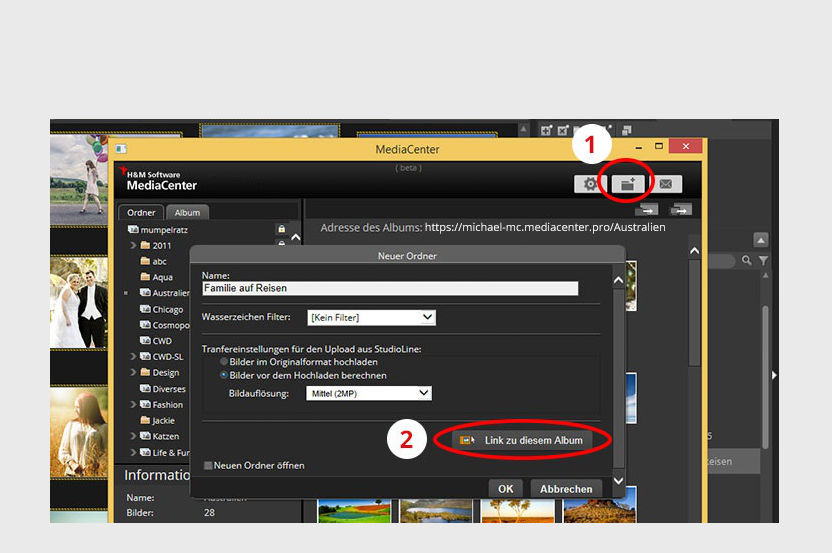Select 'Bilder vor dem Hochladen berechnen' option
832x553 pixels.
click(x=224, y=375)
